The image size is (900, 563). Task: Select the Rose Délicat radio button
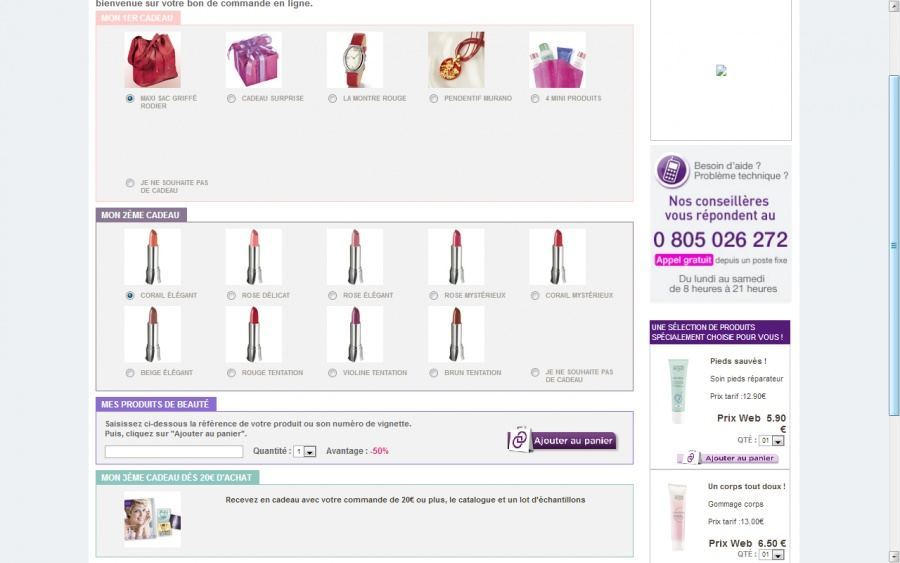point(231,296)
